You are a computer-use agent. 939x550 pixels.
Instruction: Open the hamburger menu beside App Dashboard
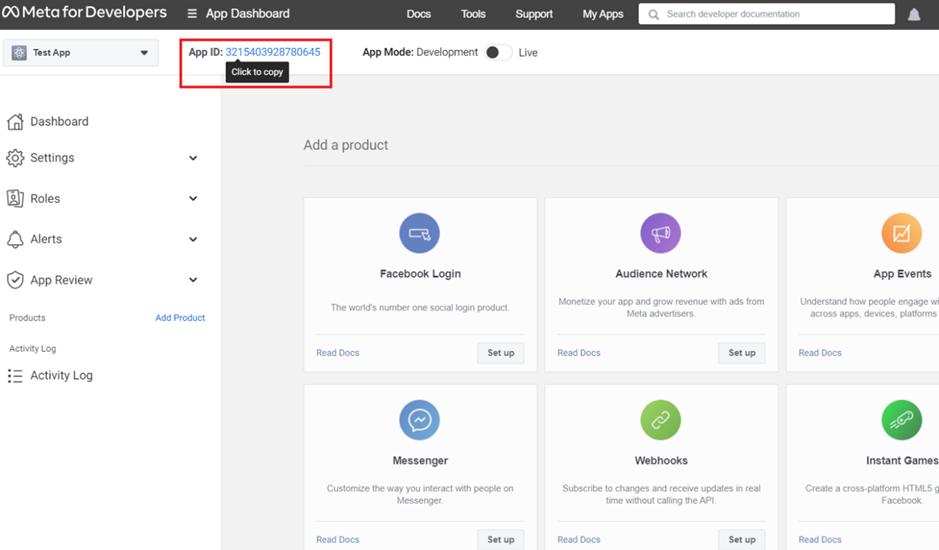pos(192,13)
